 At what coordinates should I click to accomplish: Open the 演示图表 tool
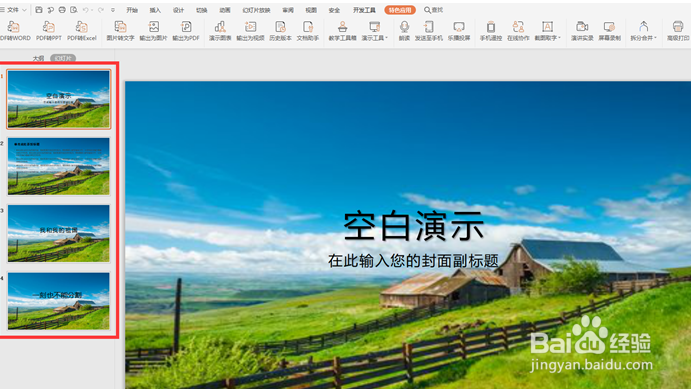220,31
